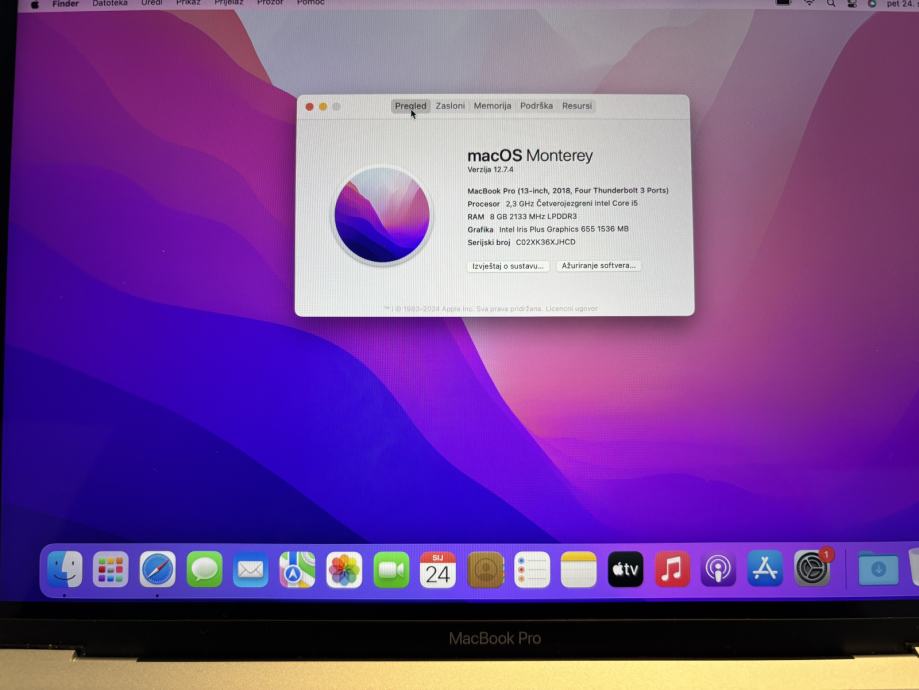
Task: Open the Prikaz menu
Action: tap(188, 3)
